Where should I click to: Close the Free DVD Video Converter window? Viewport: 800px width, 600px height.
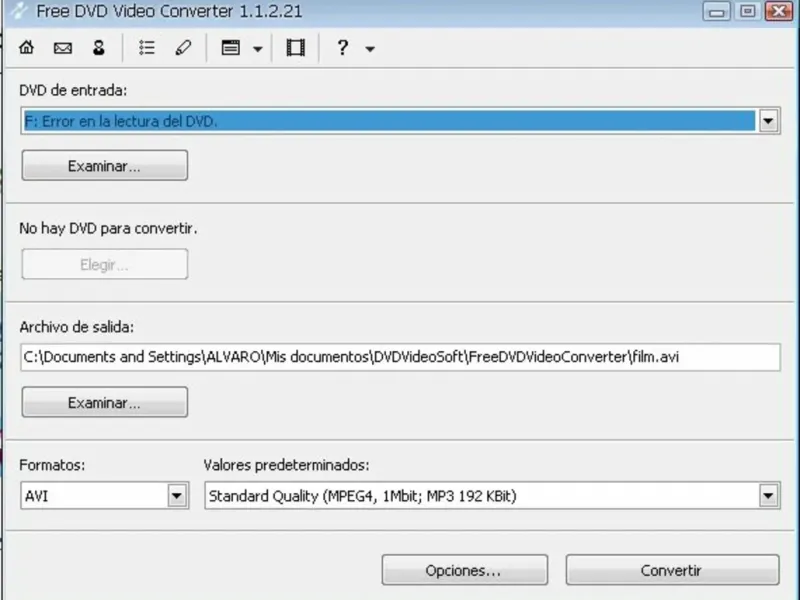point(779,11)
